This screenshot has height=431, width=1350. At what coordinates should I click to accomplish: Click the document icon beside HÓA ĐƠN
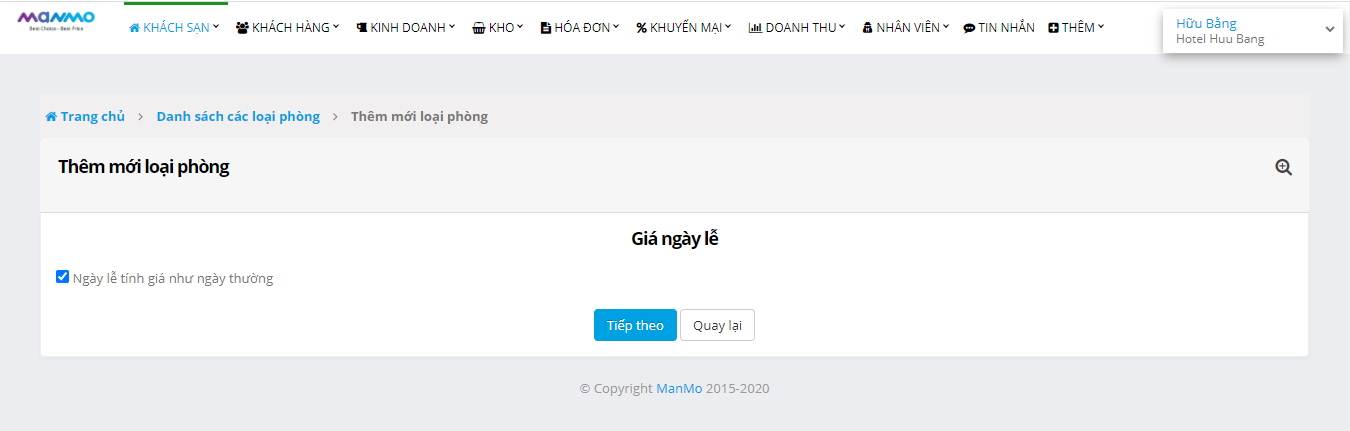point(545,28)
